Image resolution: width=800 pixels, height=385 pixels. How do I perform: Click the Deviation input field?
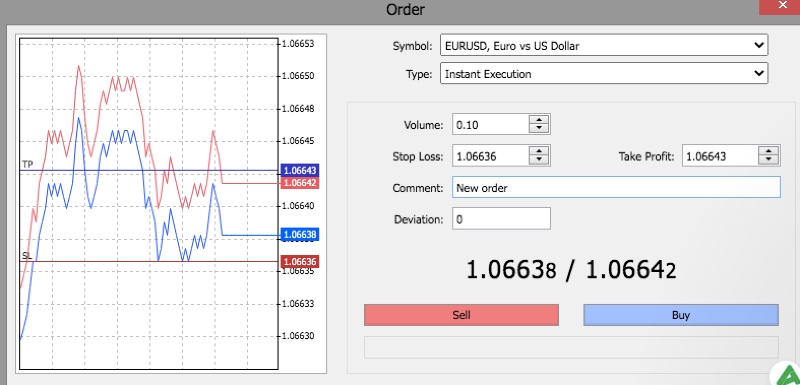tap(502, 219)
